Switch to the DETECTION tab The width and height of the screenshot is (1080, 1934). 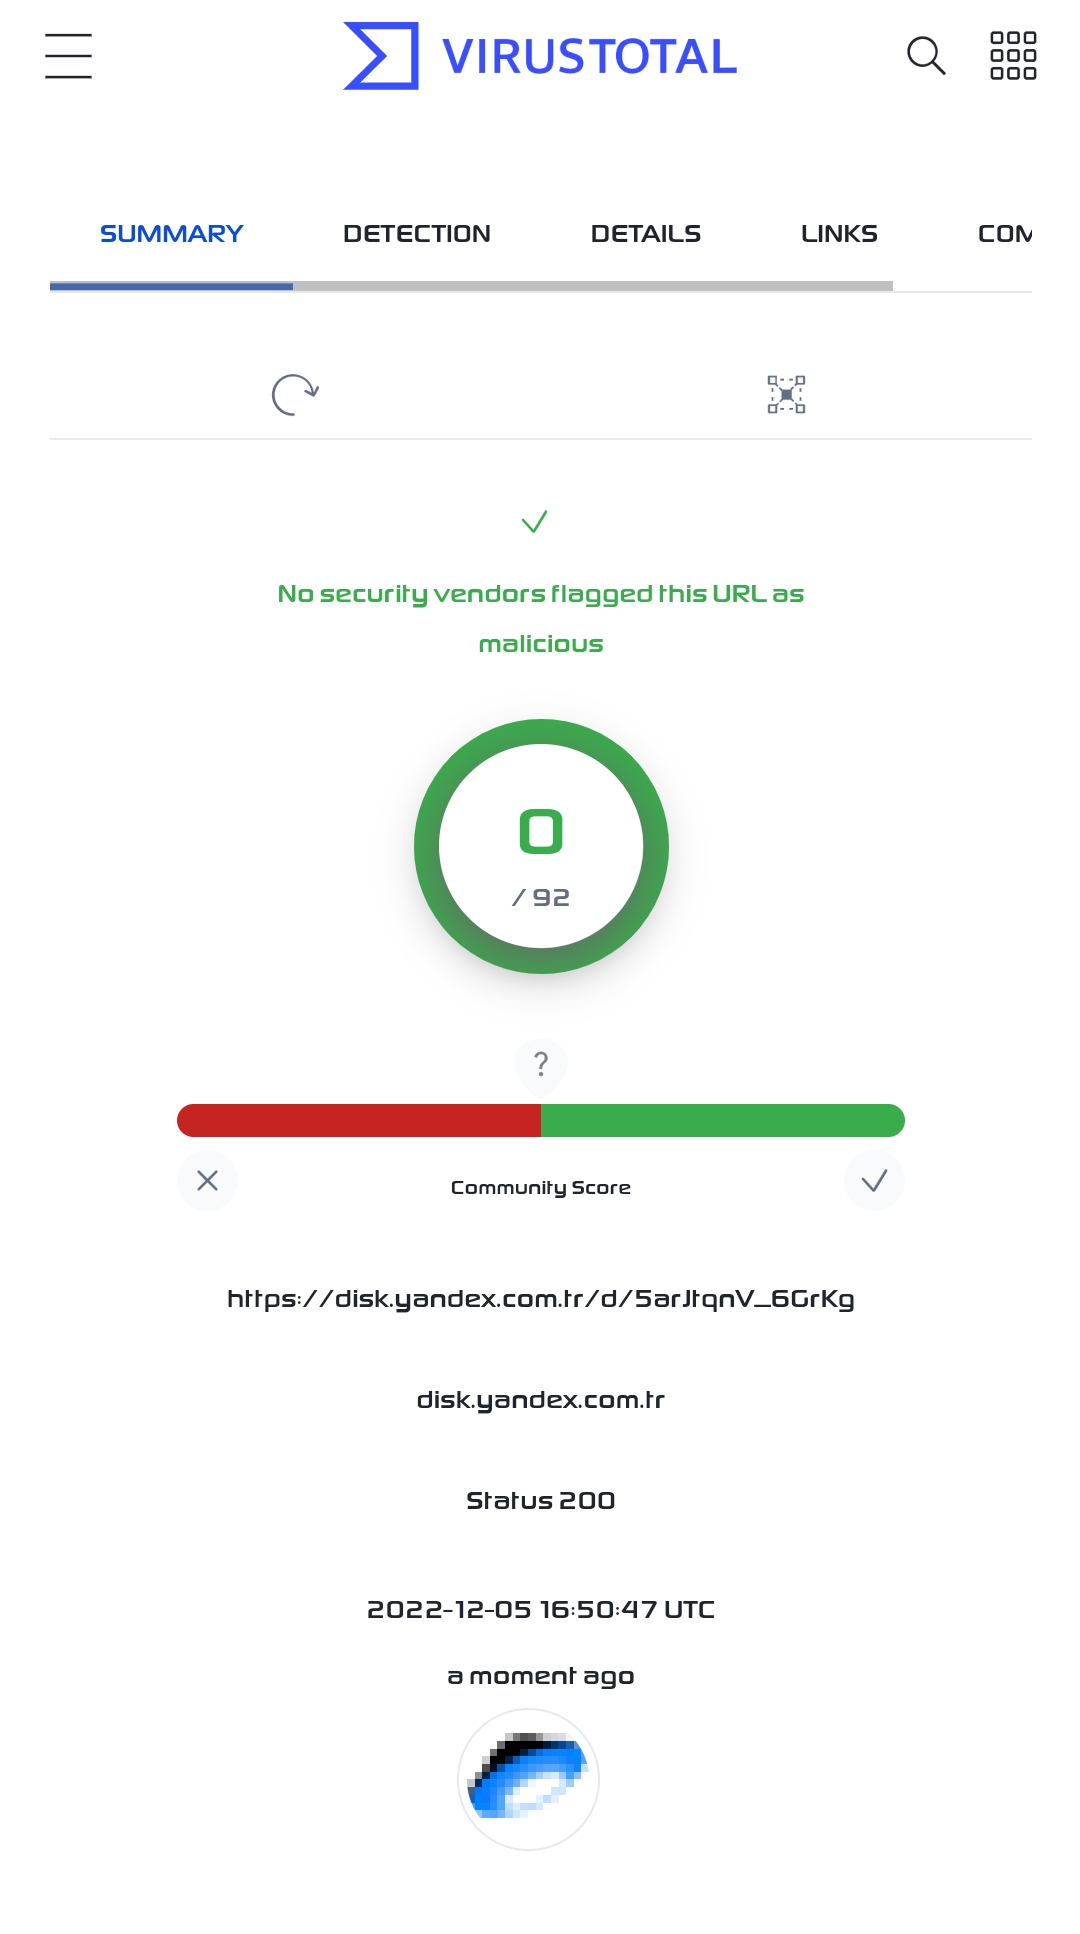[x=417, y=234]
